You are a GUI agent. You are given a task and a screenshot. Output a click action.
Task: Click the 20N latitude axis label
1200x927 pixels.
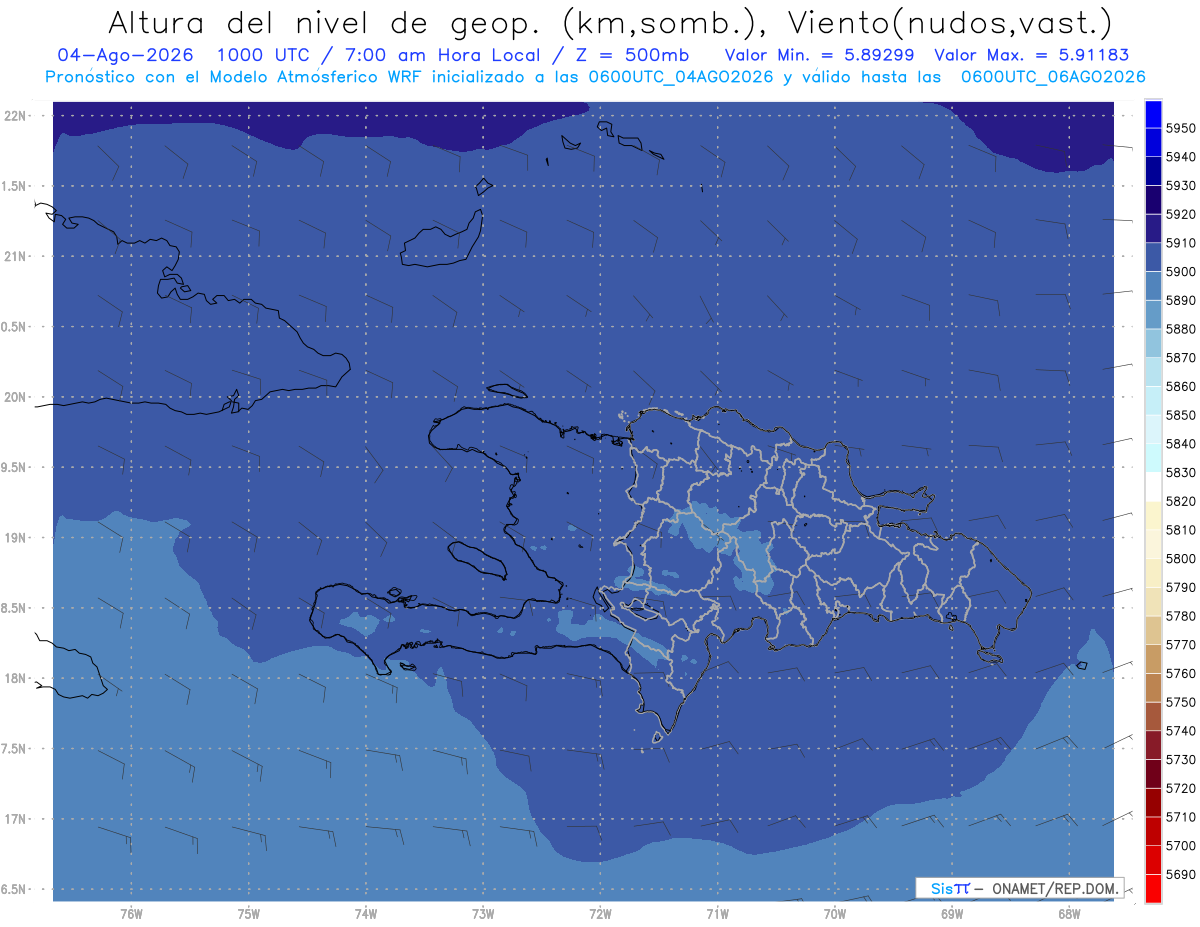pyautogui.click(x=17, y=398)
